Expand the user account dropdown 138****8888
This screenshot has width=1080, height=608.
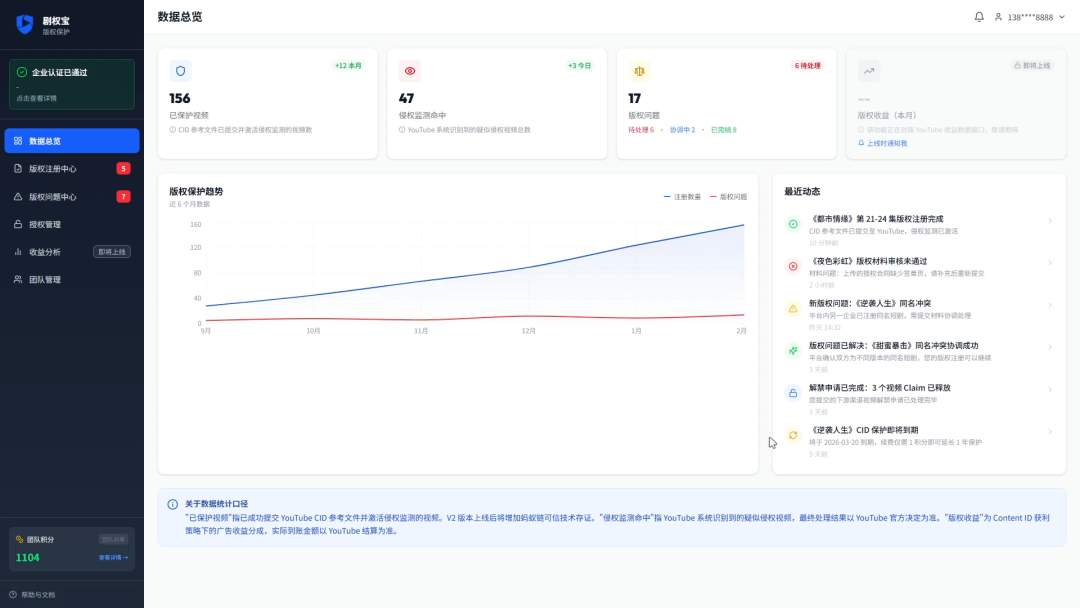tap(1030, 17)
